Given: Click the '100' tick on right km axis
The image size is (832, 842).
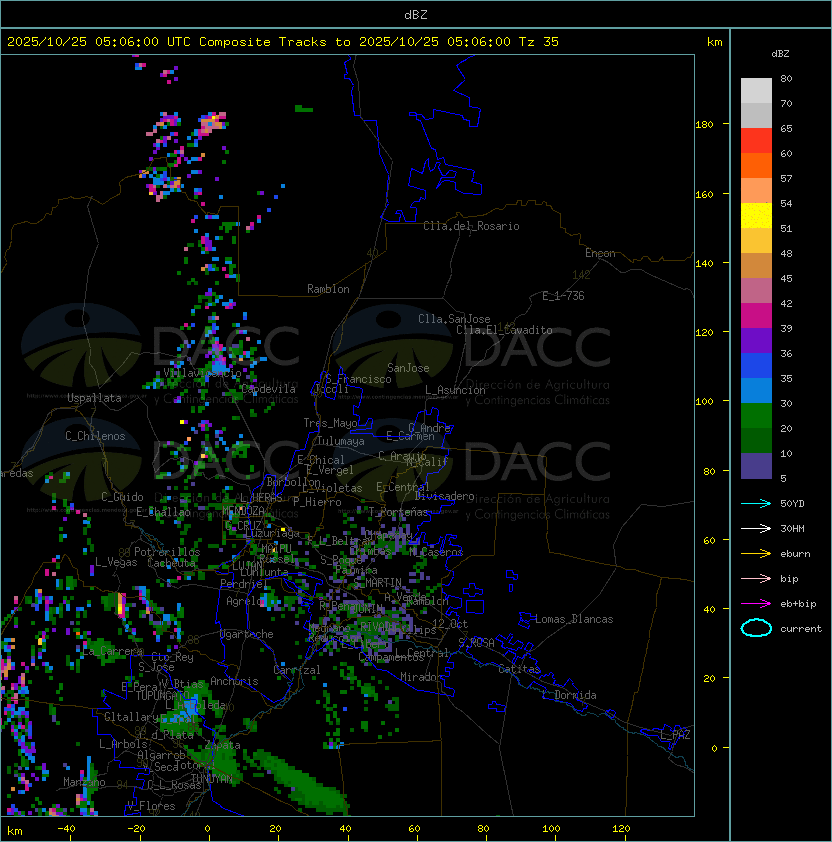Looking at the screenshot, I should (x=704, y=402).
